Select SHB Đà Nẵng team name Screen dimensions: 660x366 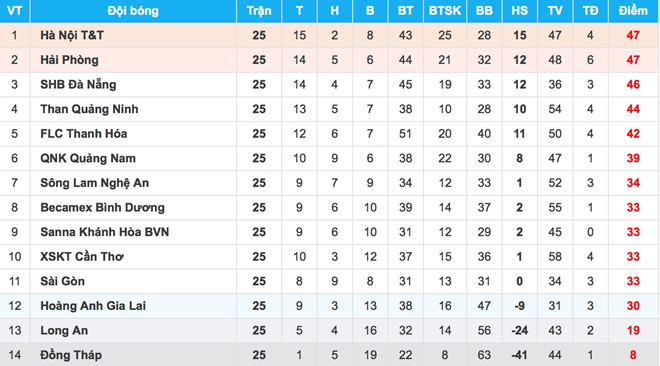(78, 85)
